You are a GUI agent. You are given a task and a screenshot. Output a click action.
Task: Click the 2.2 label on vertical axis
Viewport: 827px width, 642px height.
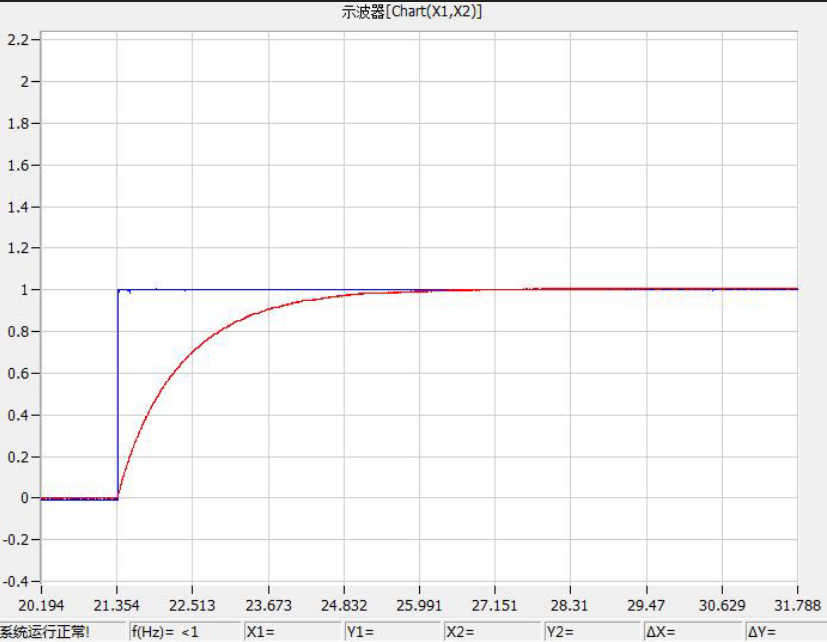17,40
